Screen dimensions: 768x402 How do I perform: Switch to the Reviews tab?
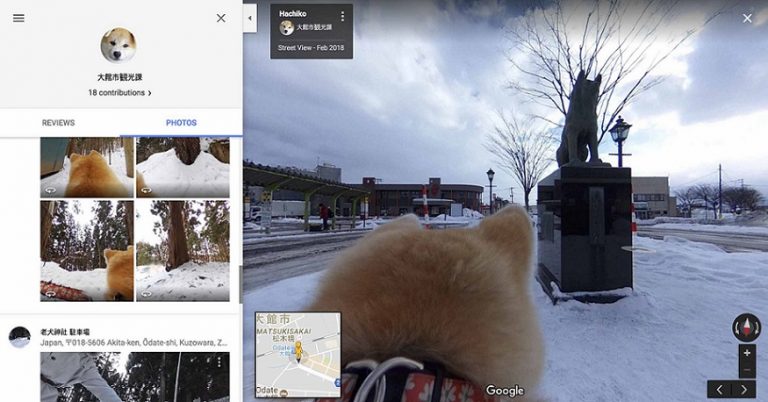[59, 123]
